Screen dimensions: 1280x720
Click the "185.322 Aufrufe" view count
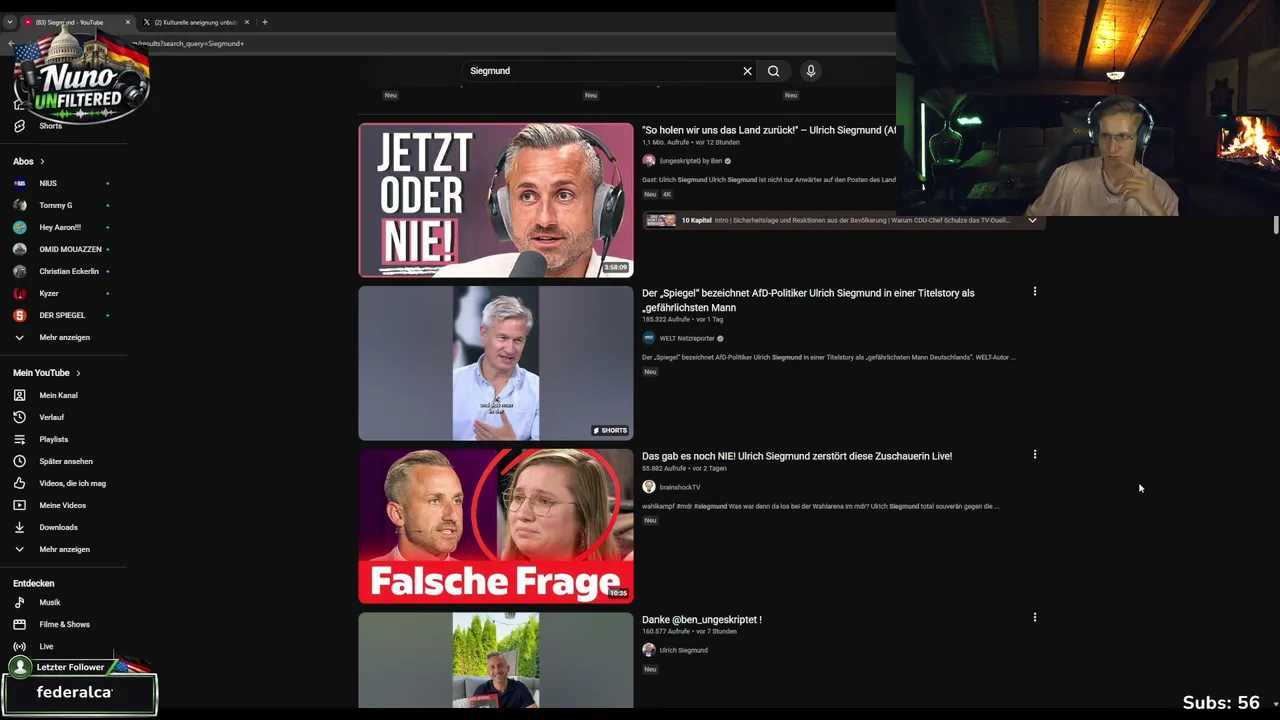(x=666, y=320)
